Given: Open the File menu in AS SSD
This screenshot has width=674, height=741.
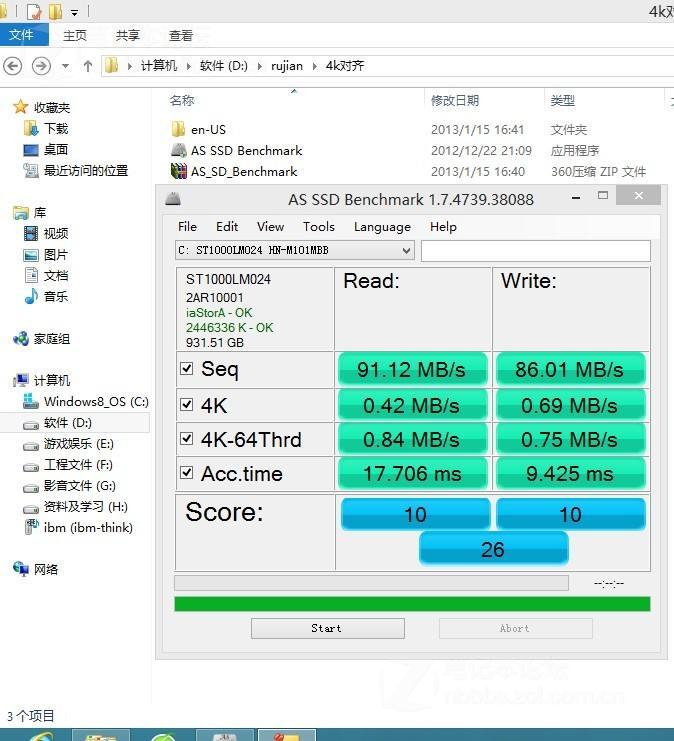Looking at the screenshot, I should (187, 227).
